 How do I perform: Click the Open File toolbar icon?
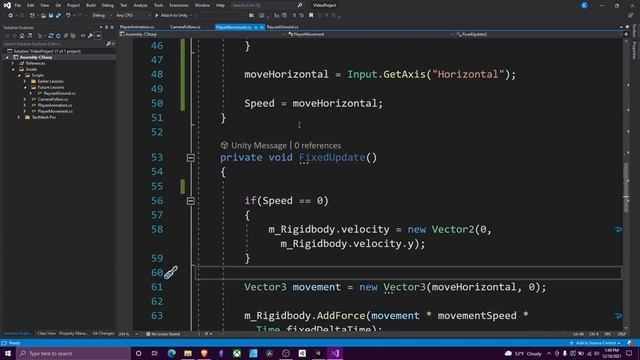pyautogui.click(x=43, y=16)
